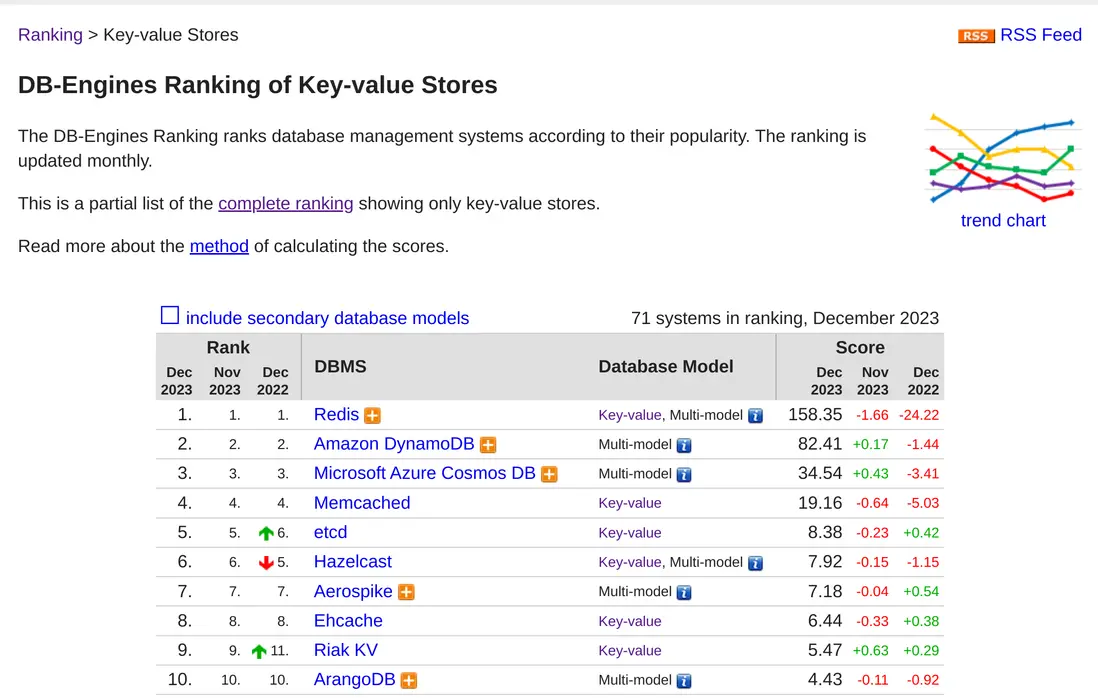The height and width of the screenshot is (698, 1098).
Task: Click the info icon next to Amazon DynamoDB's model
Action: [683, 445]
